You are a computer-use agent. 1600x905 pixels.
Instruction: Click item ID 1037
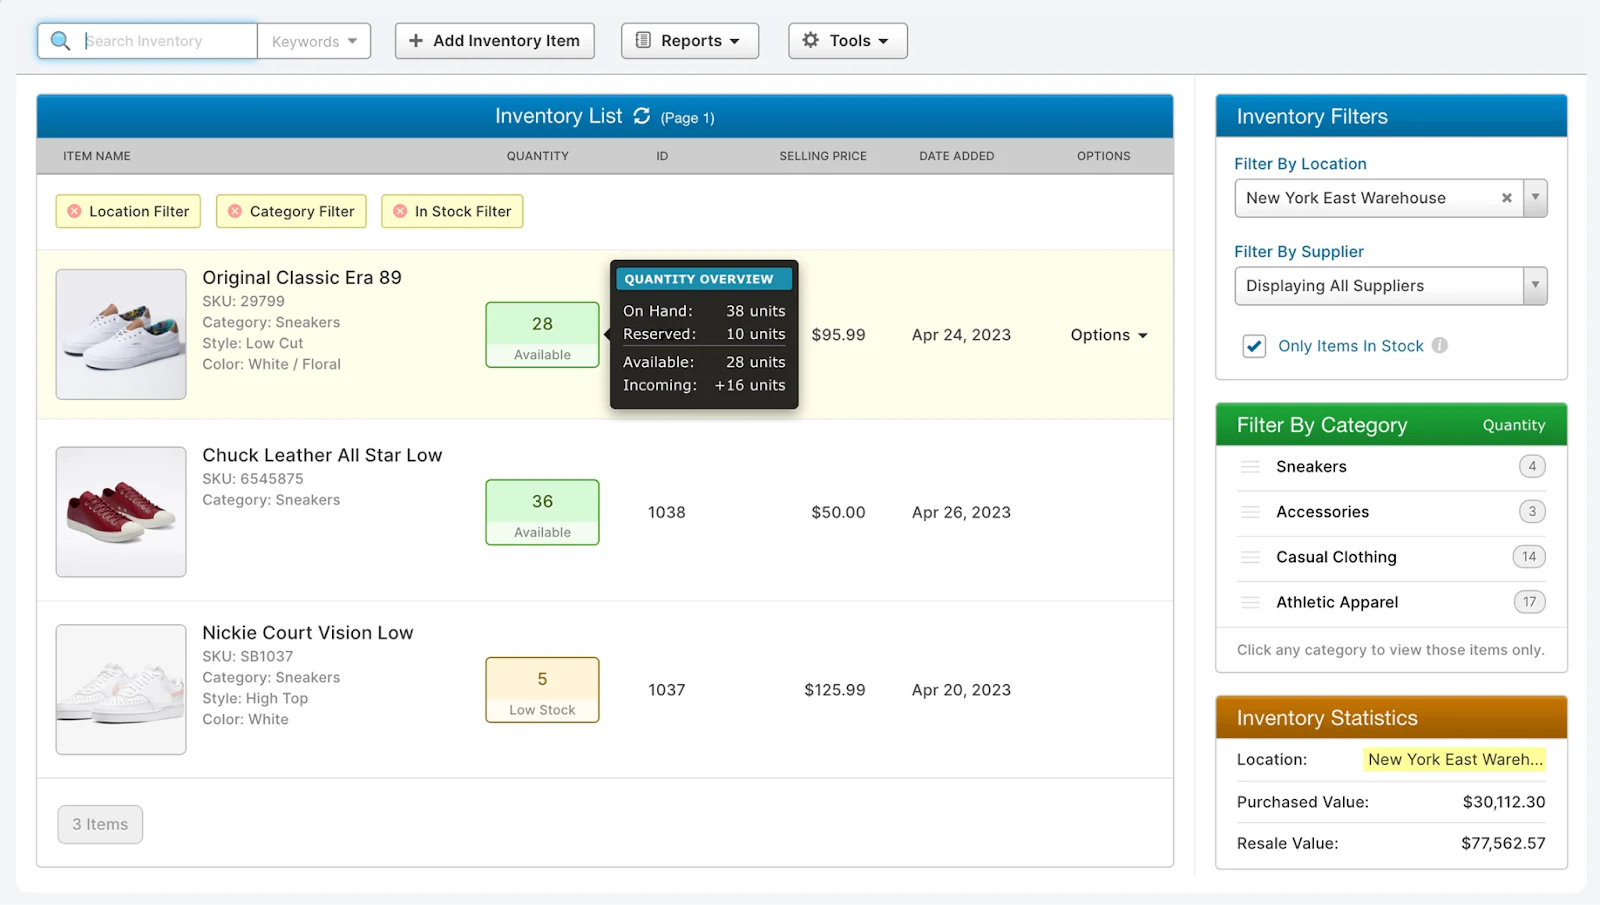tap(667, 690)
